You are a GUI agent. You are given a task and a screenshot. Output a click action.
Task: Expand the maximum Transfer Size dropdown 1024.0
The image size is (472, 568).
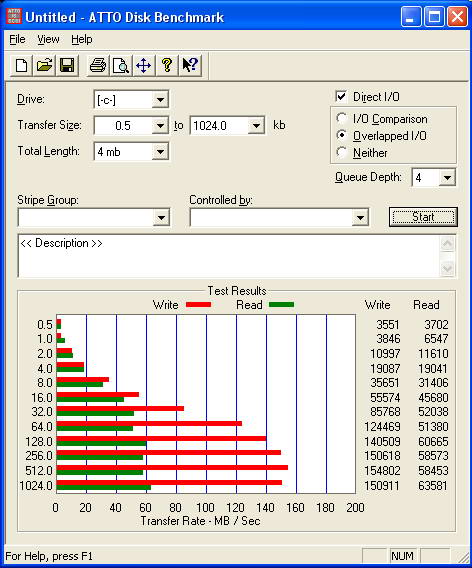pyautogui.click(x=256, y=126)
